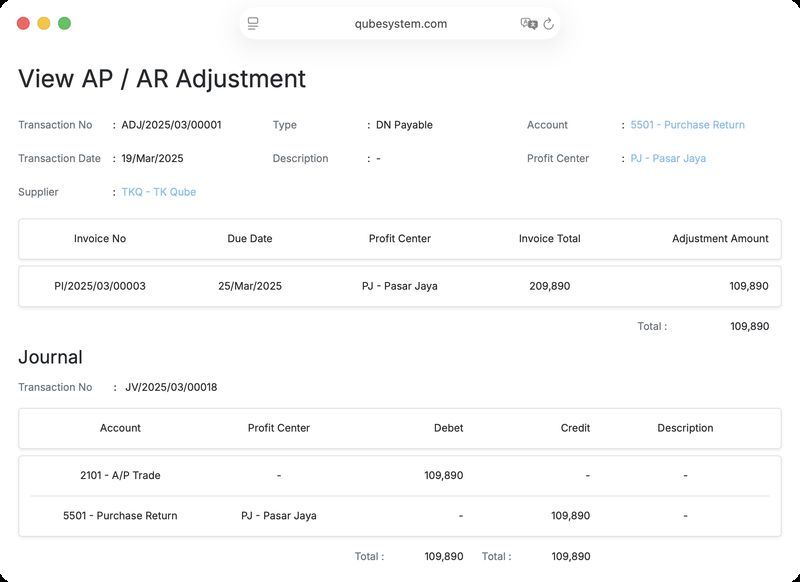Close the window with red button
800x582 pixels.
(23, 23)
